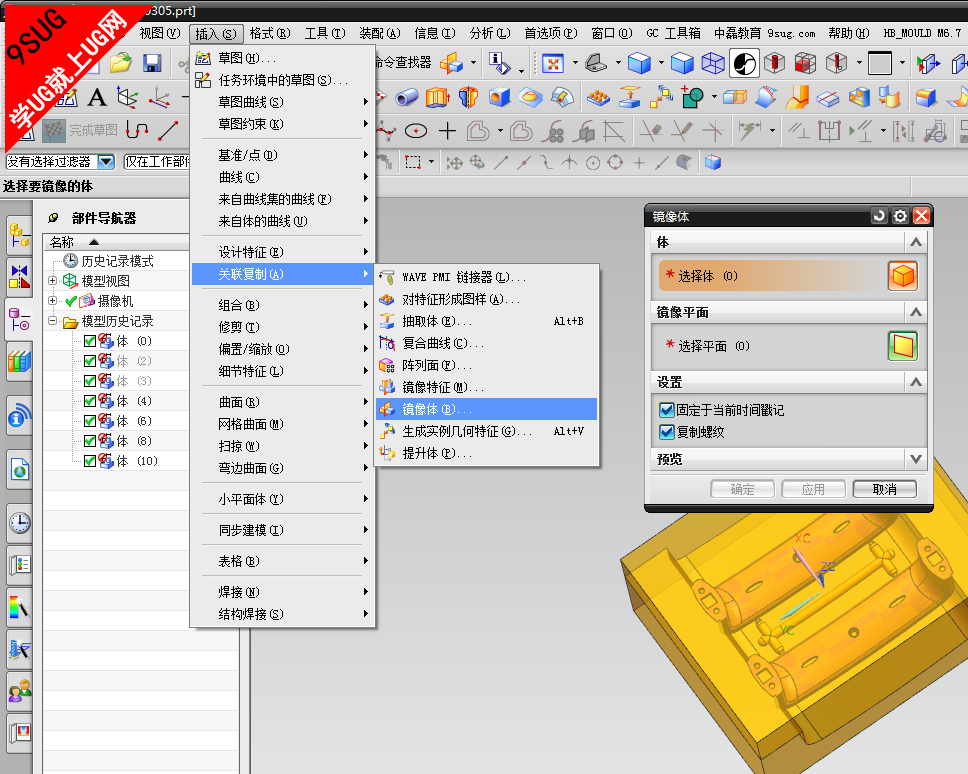Click the hole feature blue block icon
Screen dimensions: 968x774
[x=499, y=98]
